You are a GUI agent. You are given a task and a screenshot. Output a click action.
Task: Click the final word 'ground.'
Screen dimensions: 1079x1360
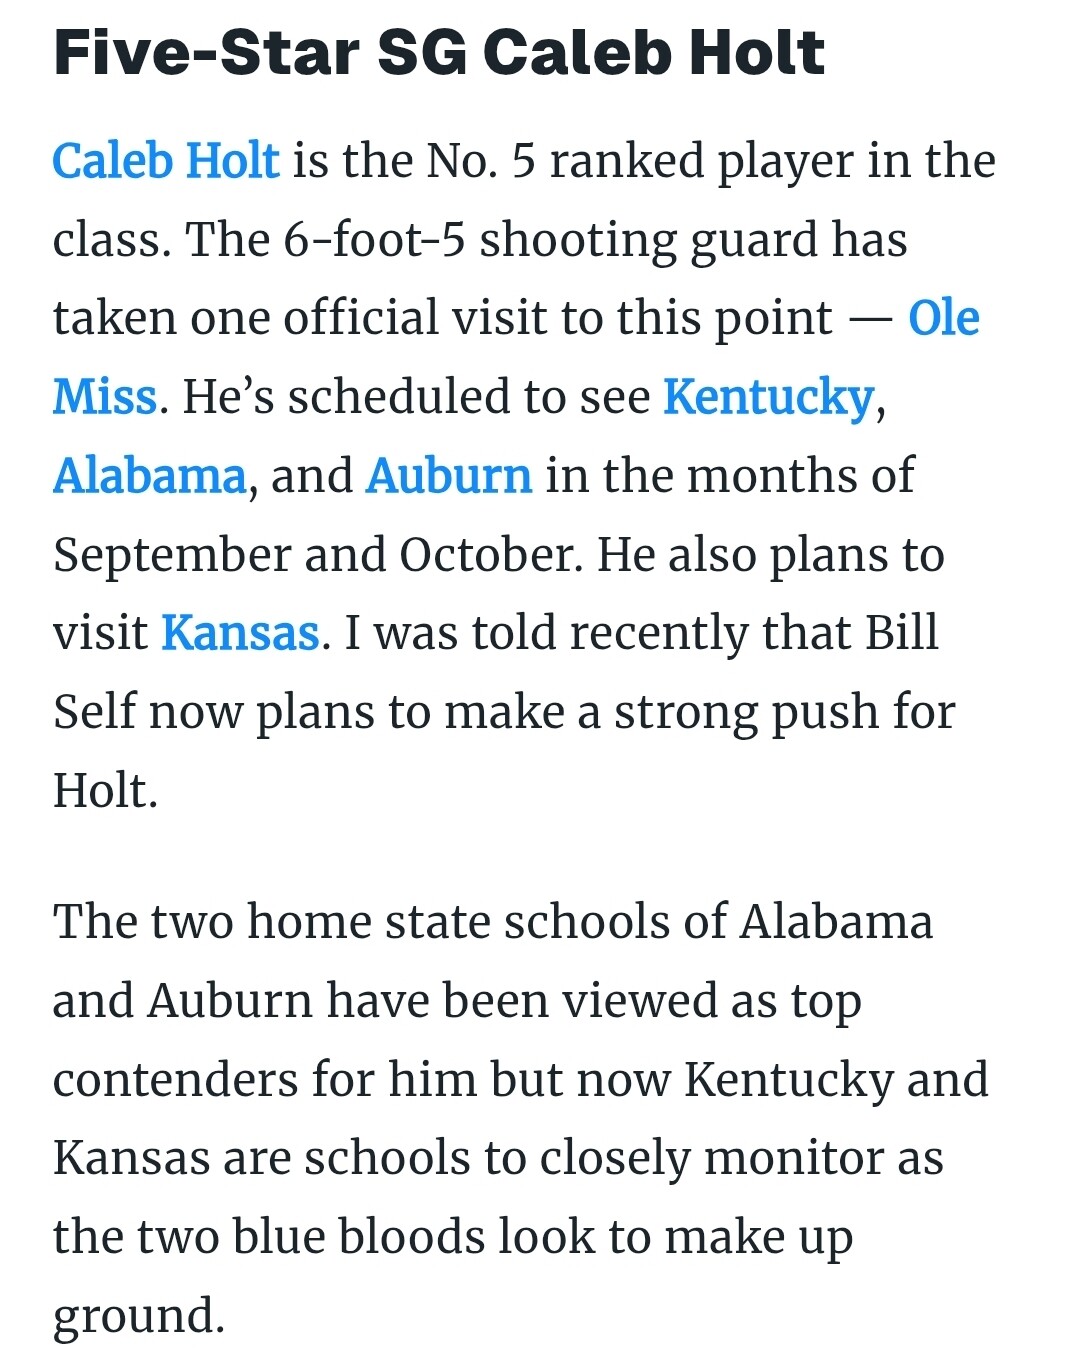click(x=138, y=1318)
